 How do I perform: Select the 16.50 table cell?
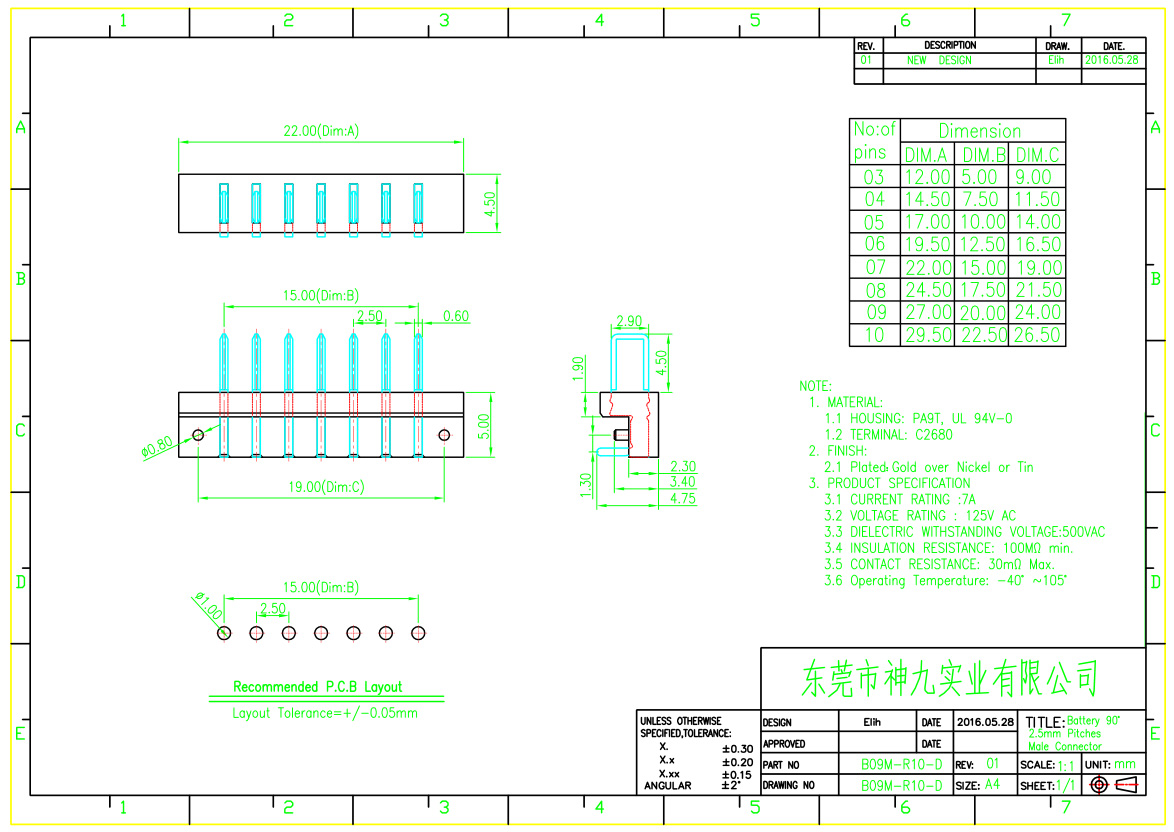(x=1038, y=244)
